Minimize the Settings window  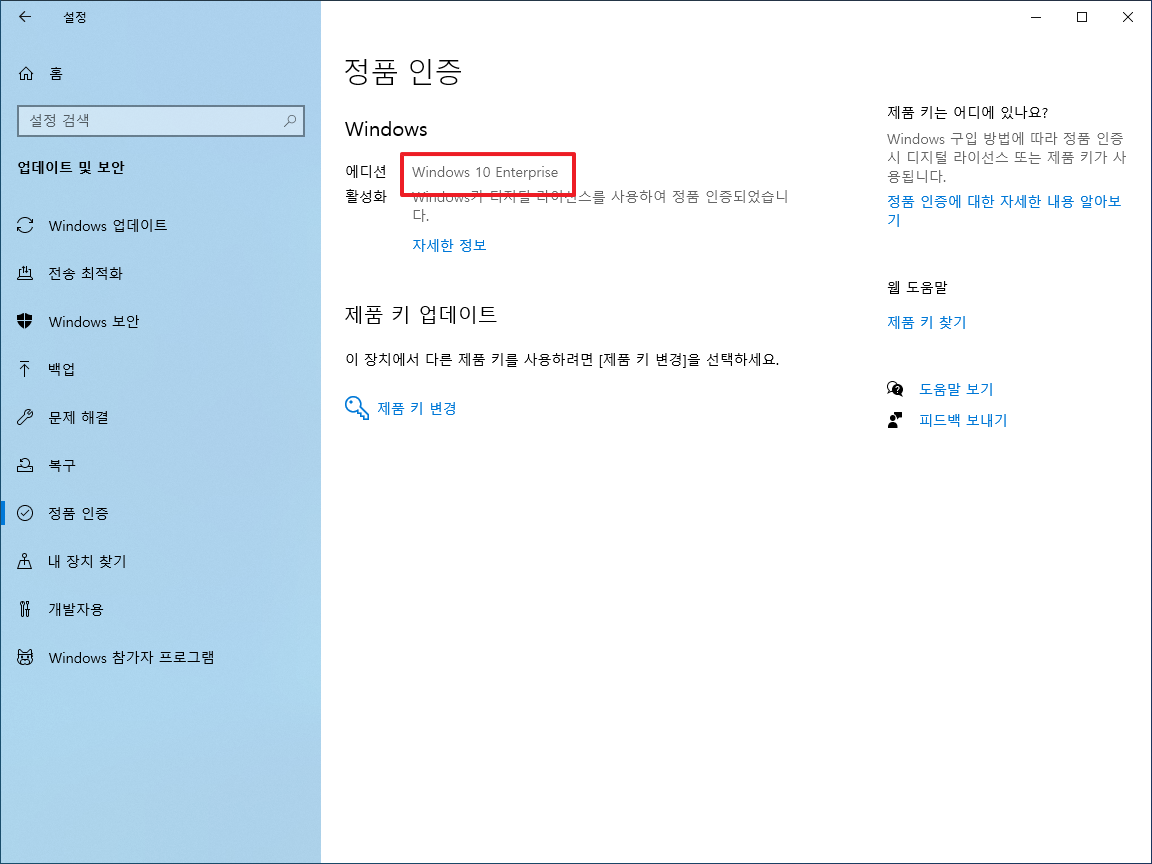coord(1036,17)
